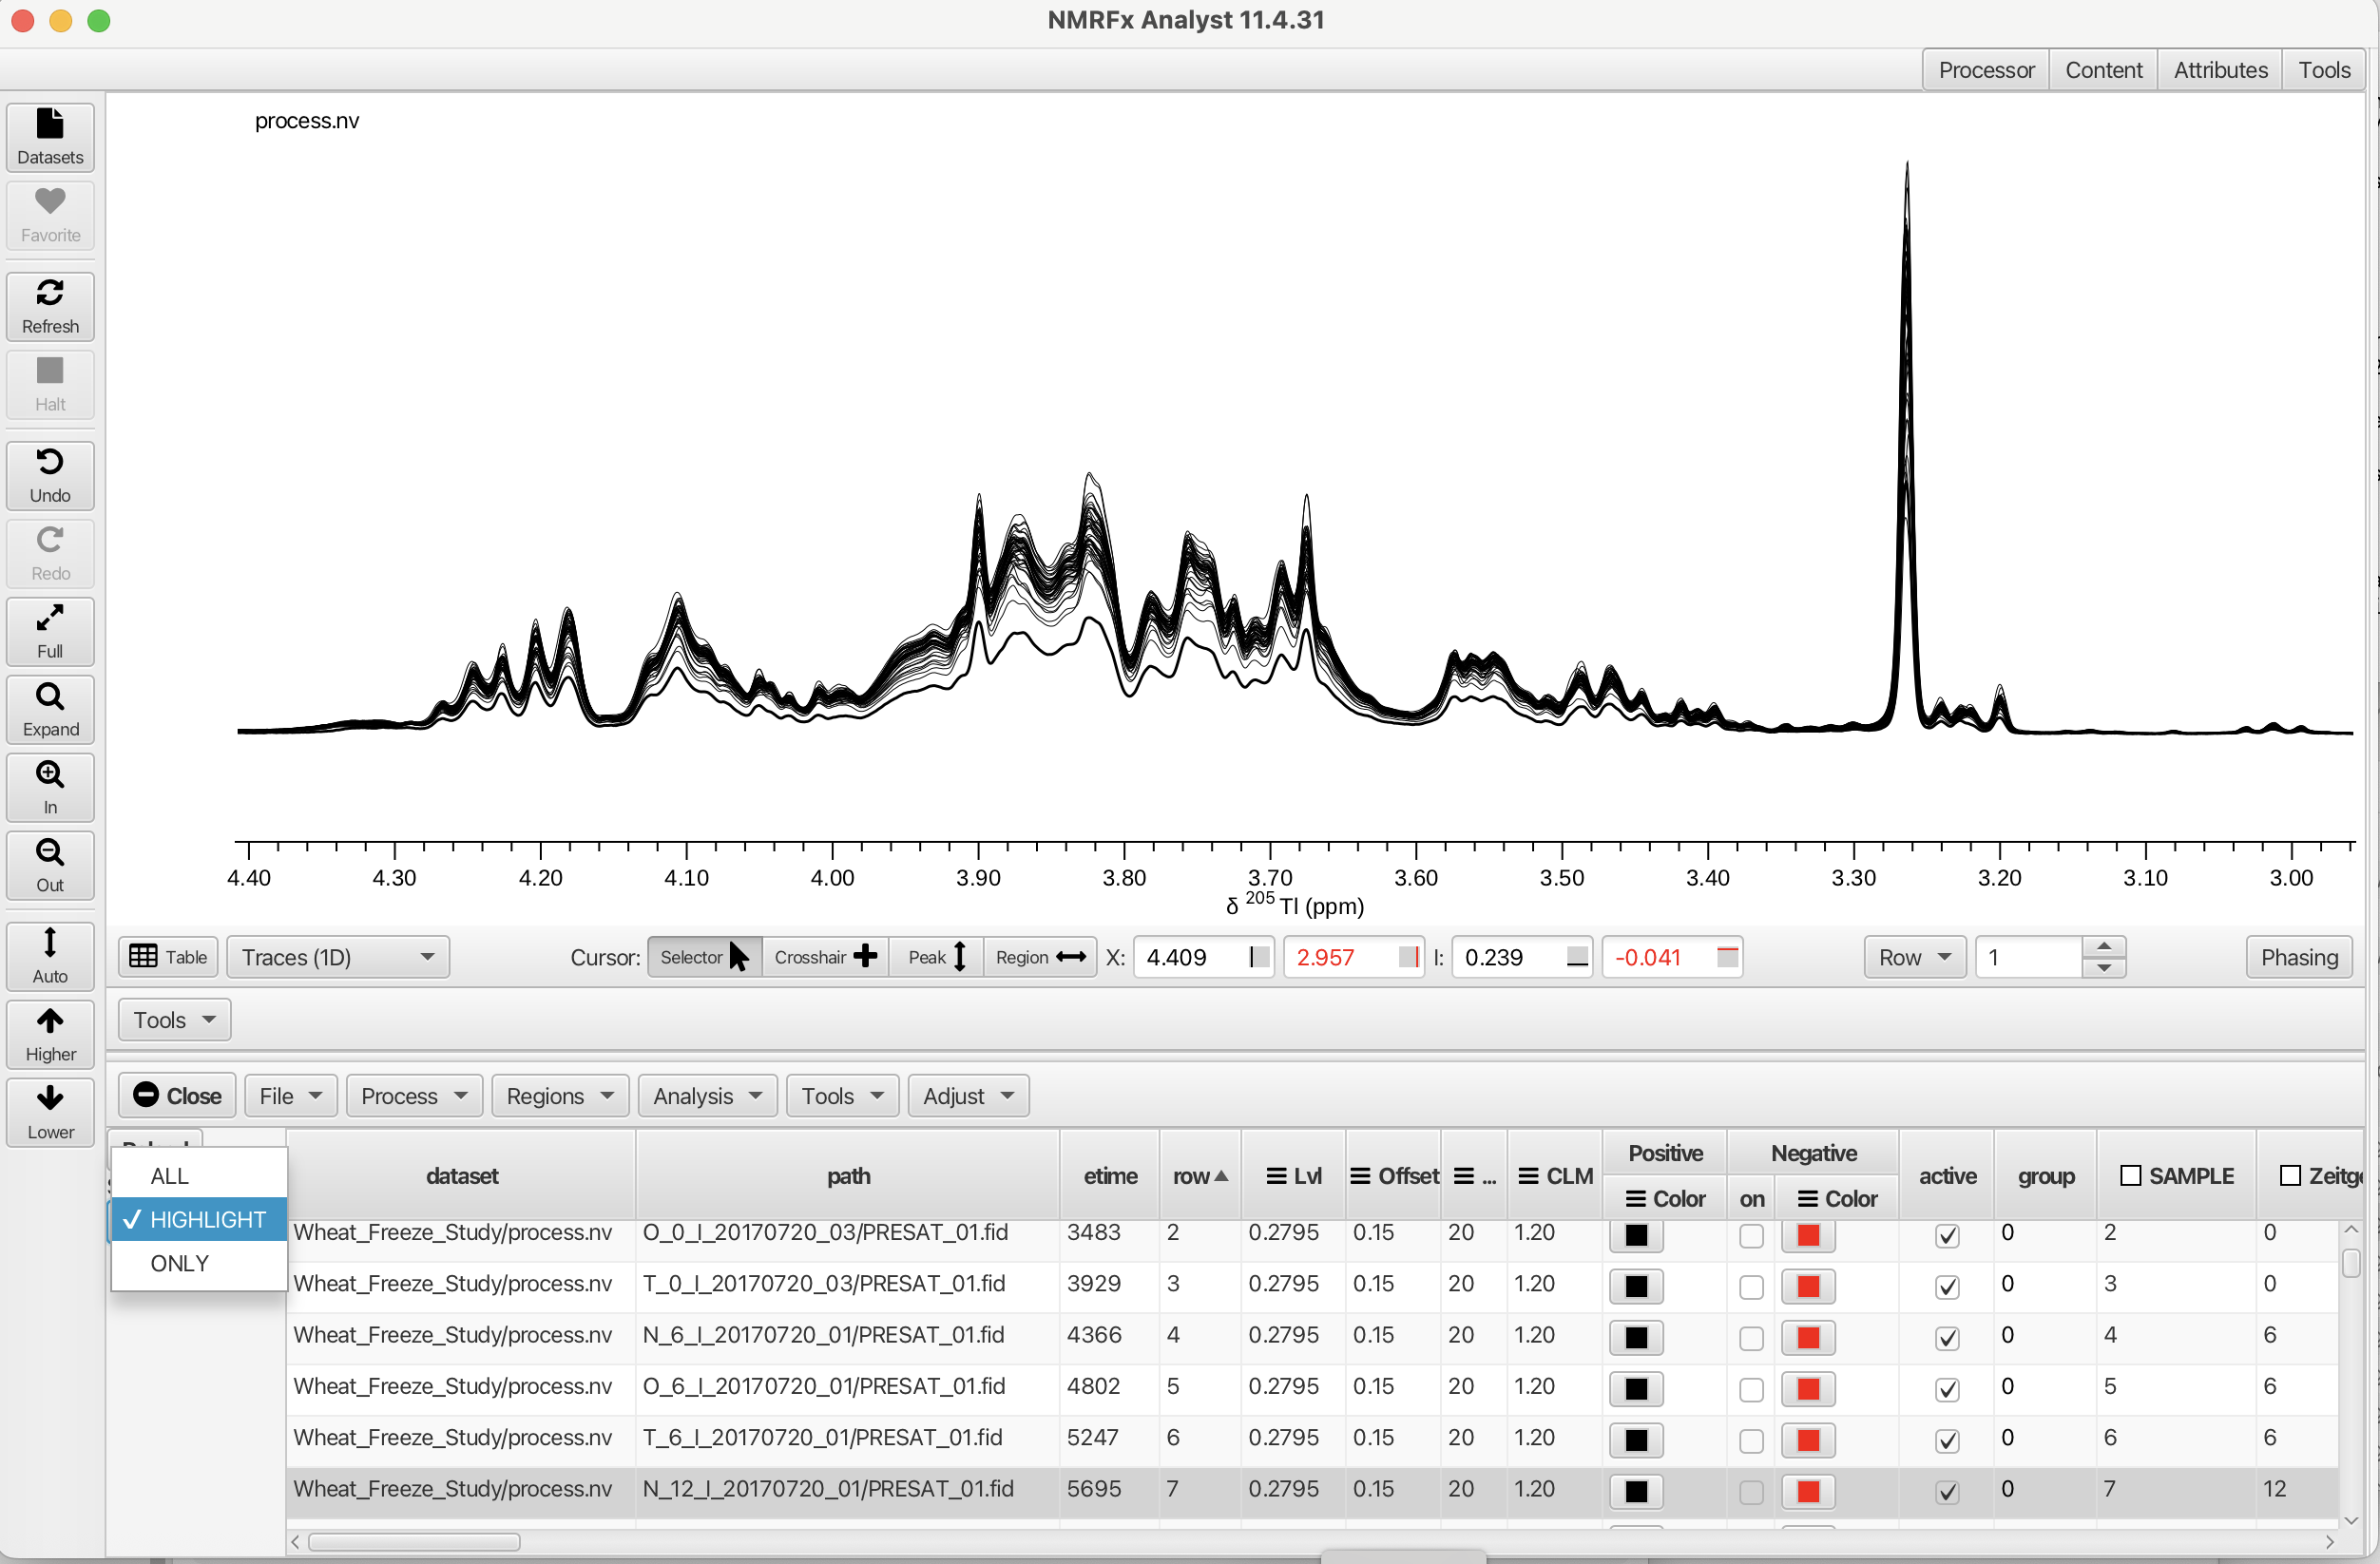The height and width of the screenshot is (1564, 2380).
Task: Enable Negative on for row 2
Action: [1750, 1235]
